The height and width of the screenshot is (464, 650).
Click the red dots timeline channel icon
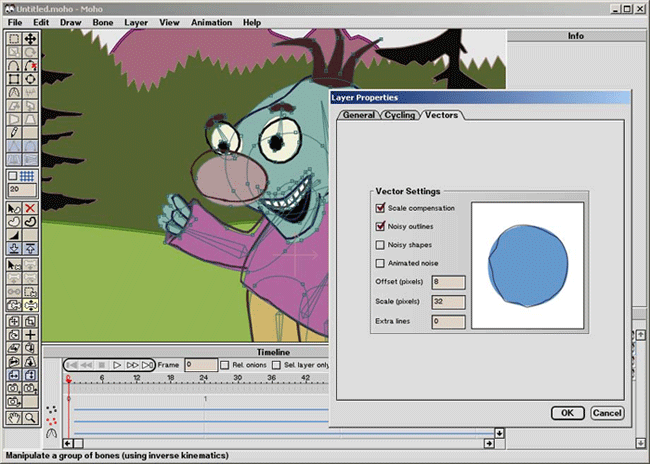(51, 422)
